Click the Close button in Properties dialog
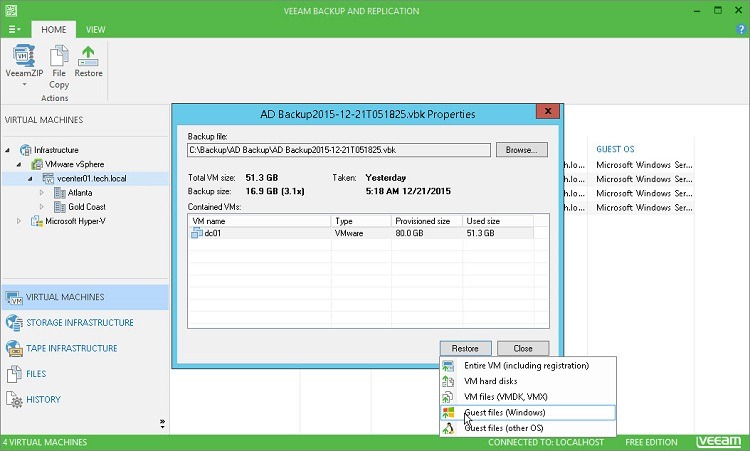 click(x=523, y=349)
